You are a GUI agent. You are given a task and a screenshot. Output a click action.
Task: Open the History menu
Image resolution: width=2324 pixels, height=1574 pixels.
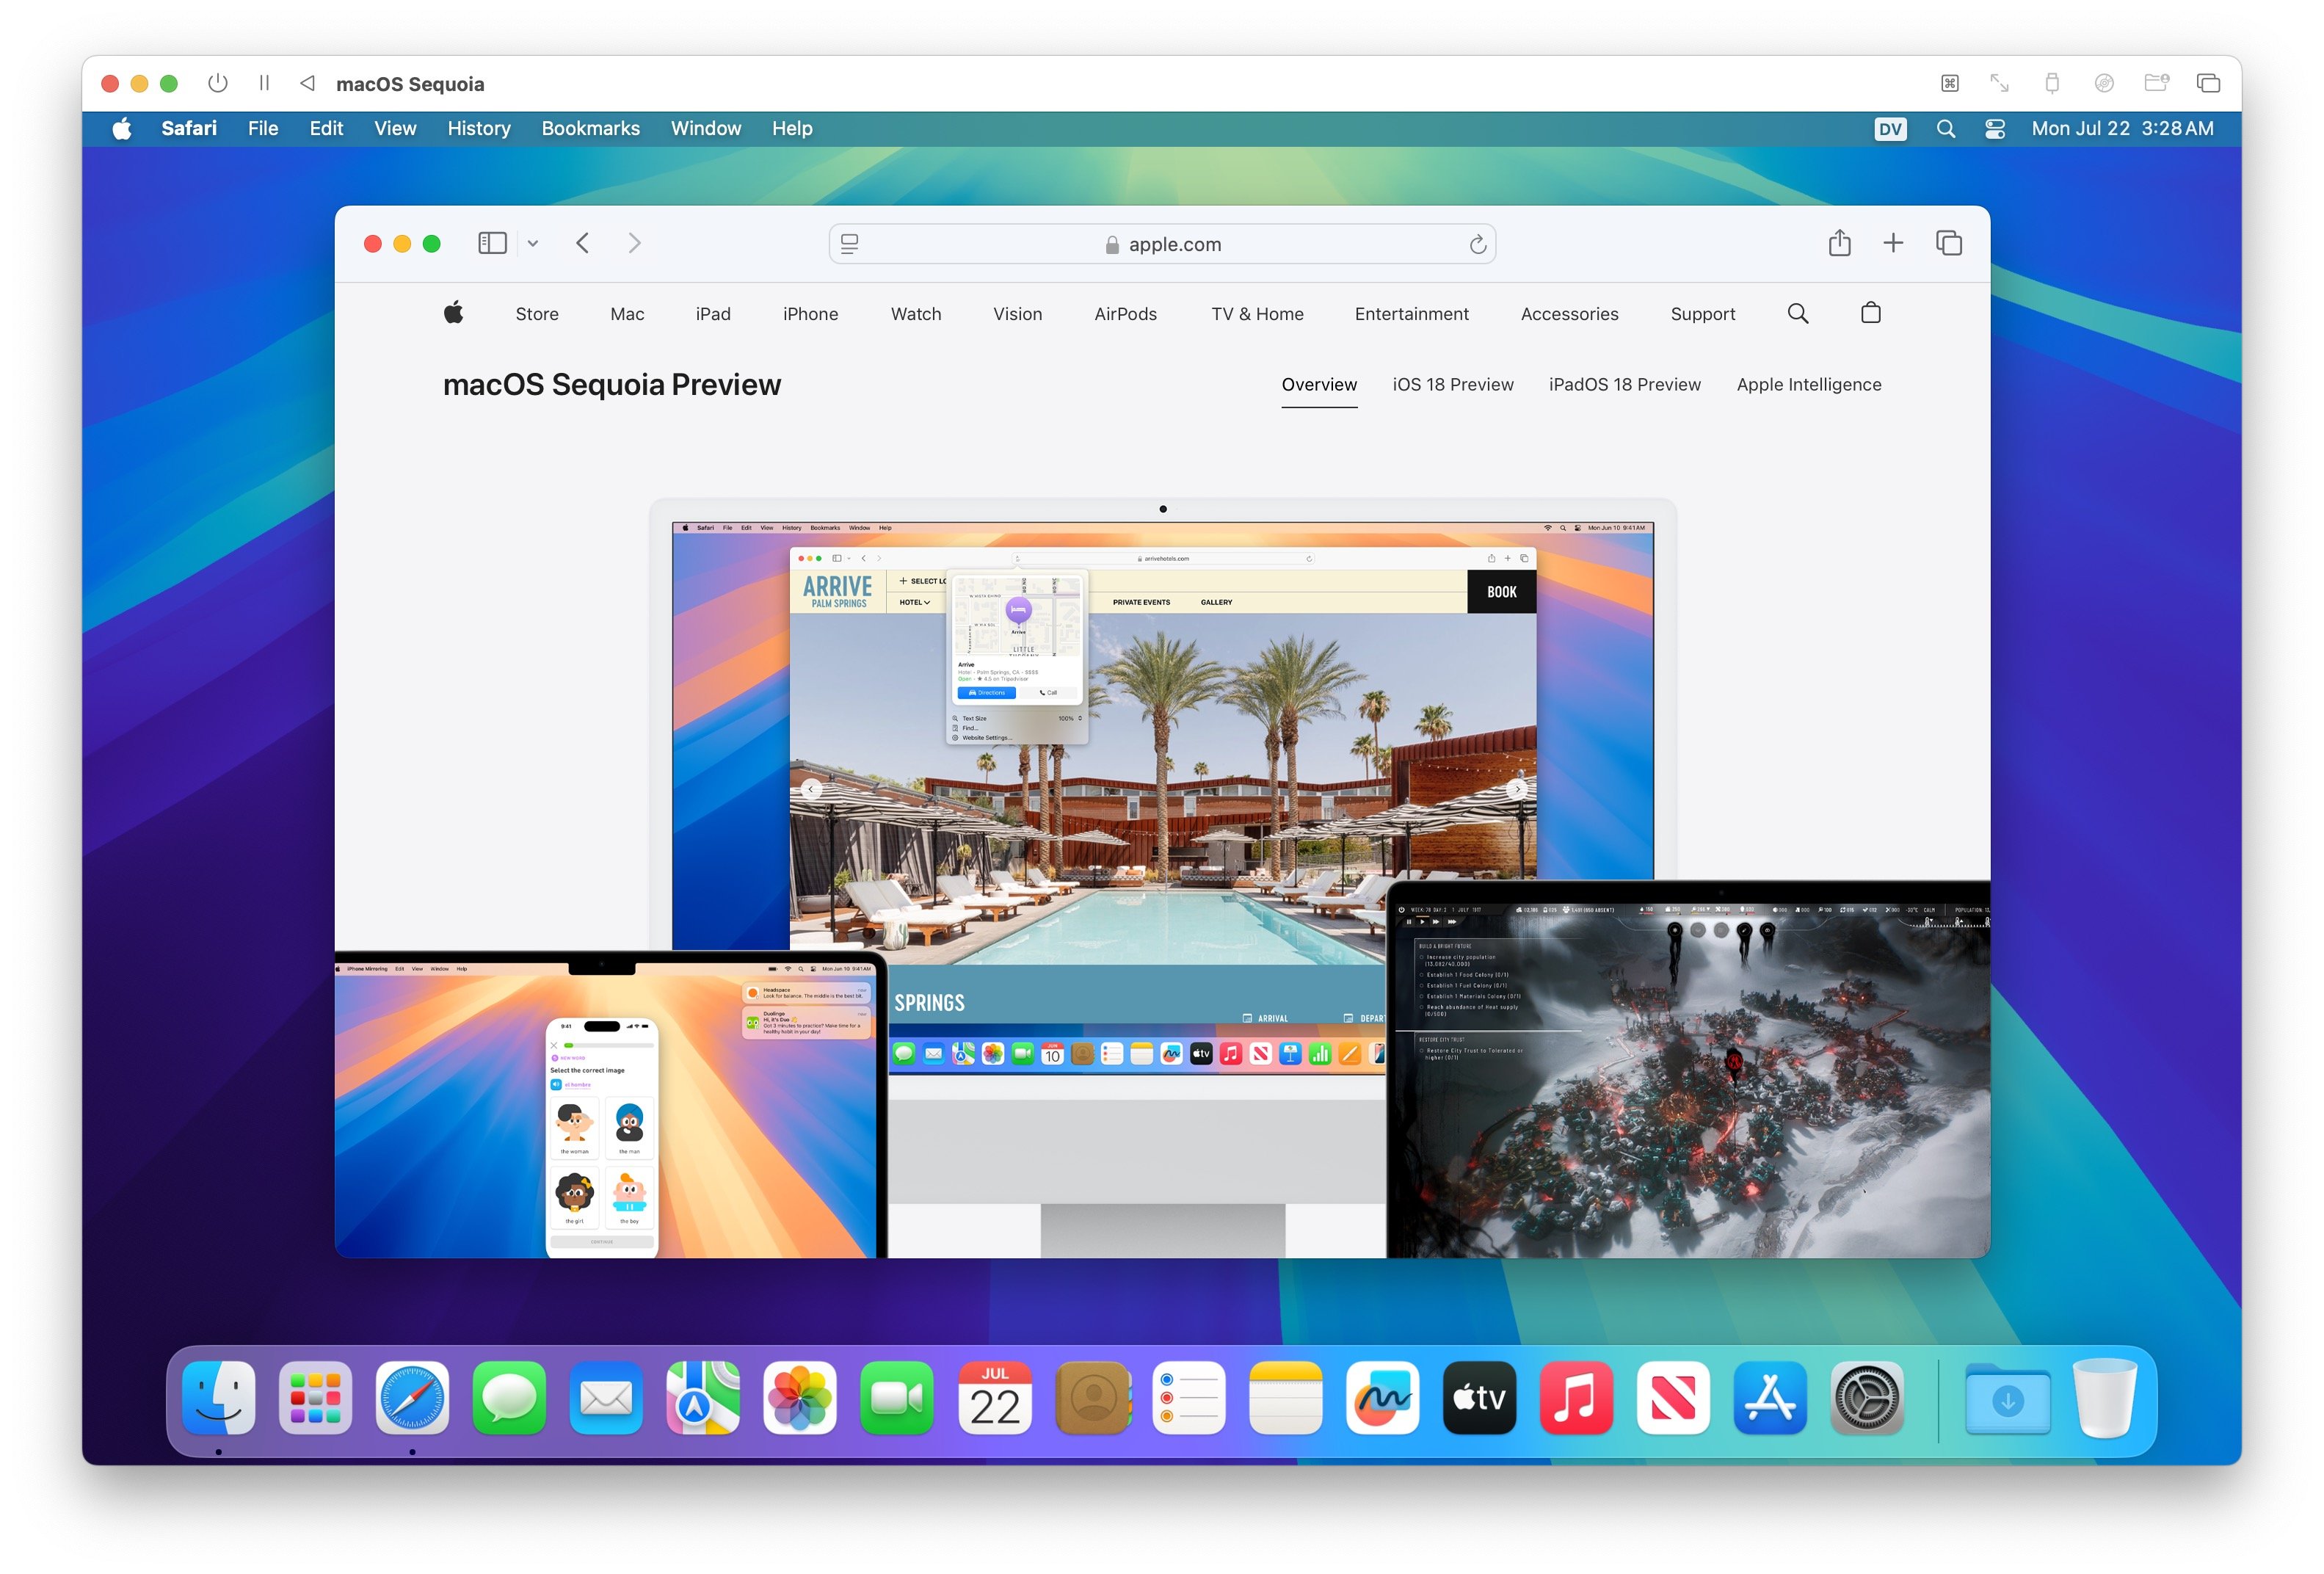479,128
